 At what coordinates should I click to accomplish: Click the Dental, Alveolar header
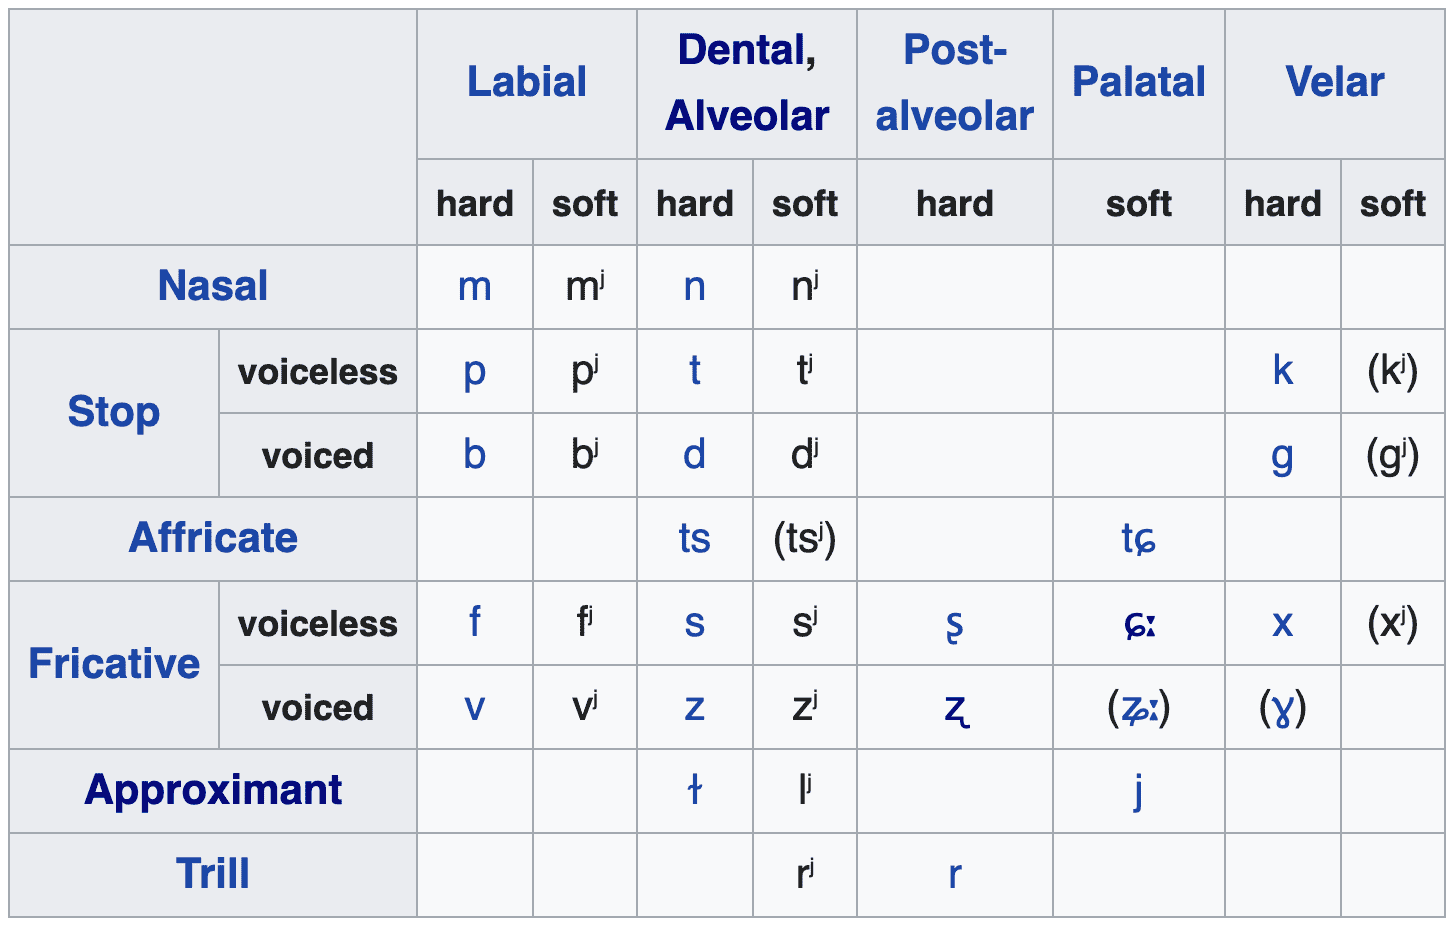[x=747, y=83]
